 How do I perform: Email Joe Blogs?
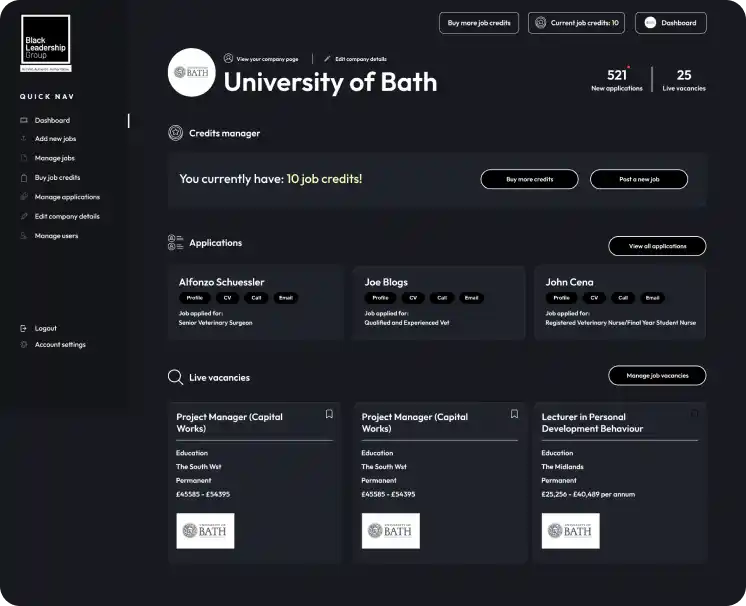[x=471, y=298]
